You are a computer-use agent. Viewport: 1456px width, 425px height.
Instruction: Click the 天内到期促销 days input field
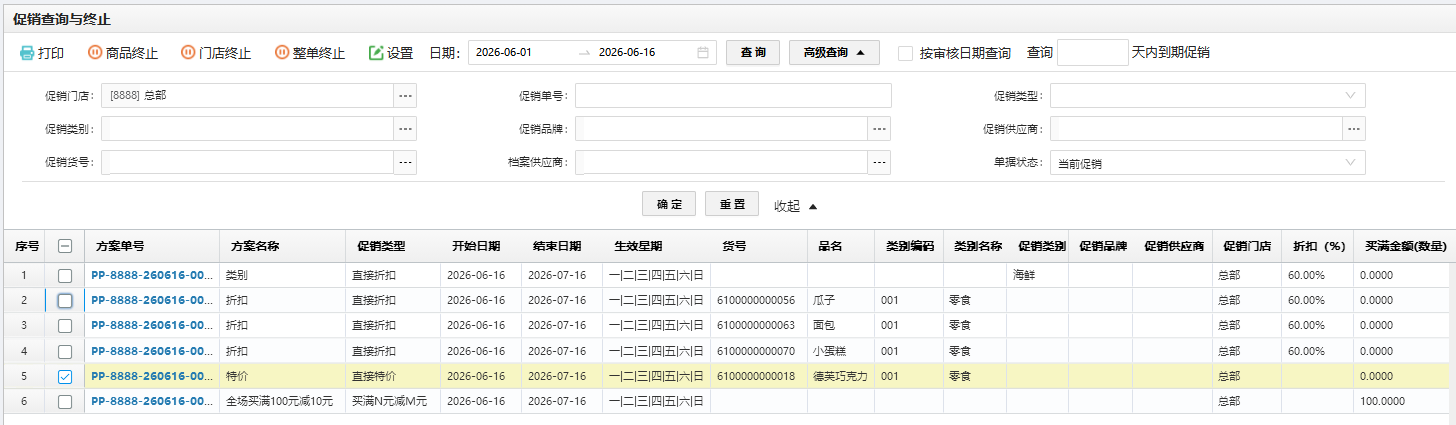coord(1092,52)
